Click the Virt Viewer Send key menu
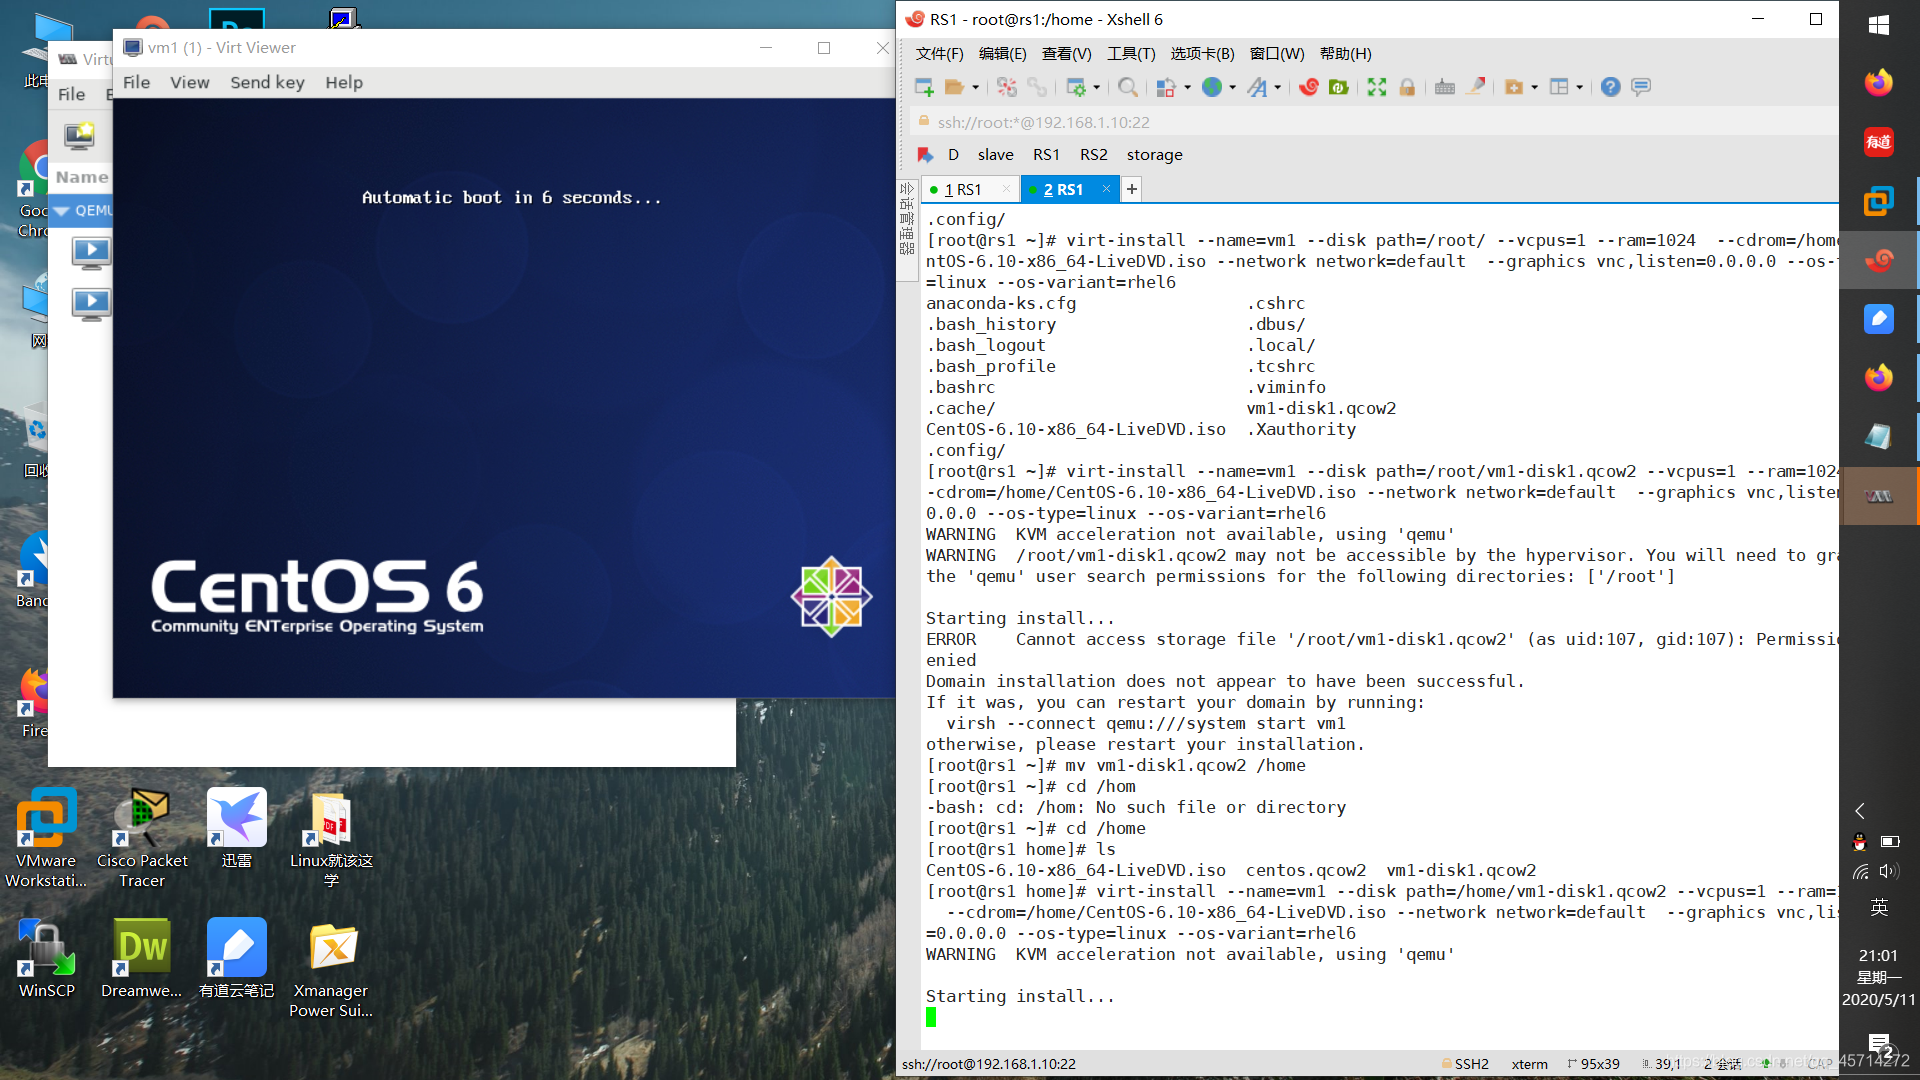The image size is (1920, 1080). (x=265, y=80)
